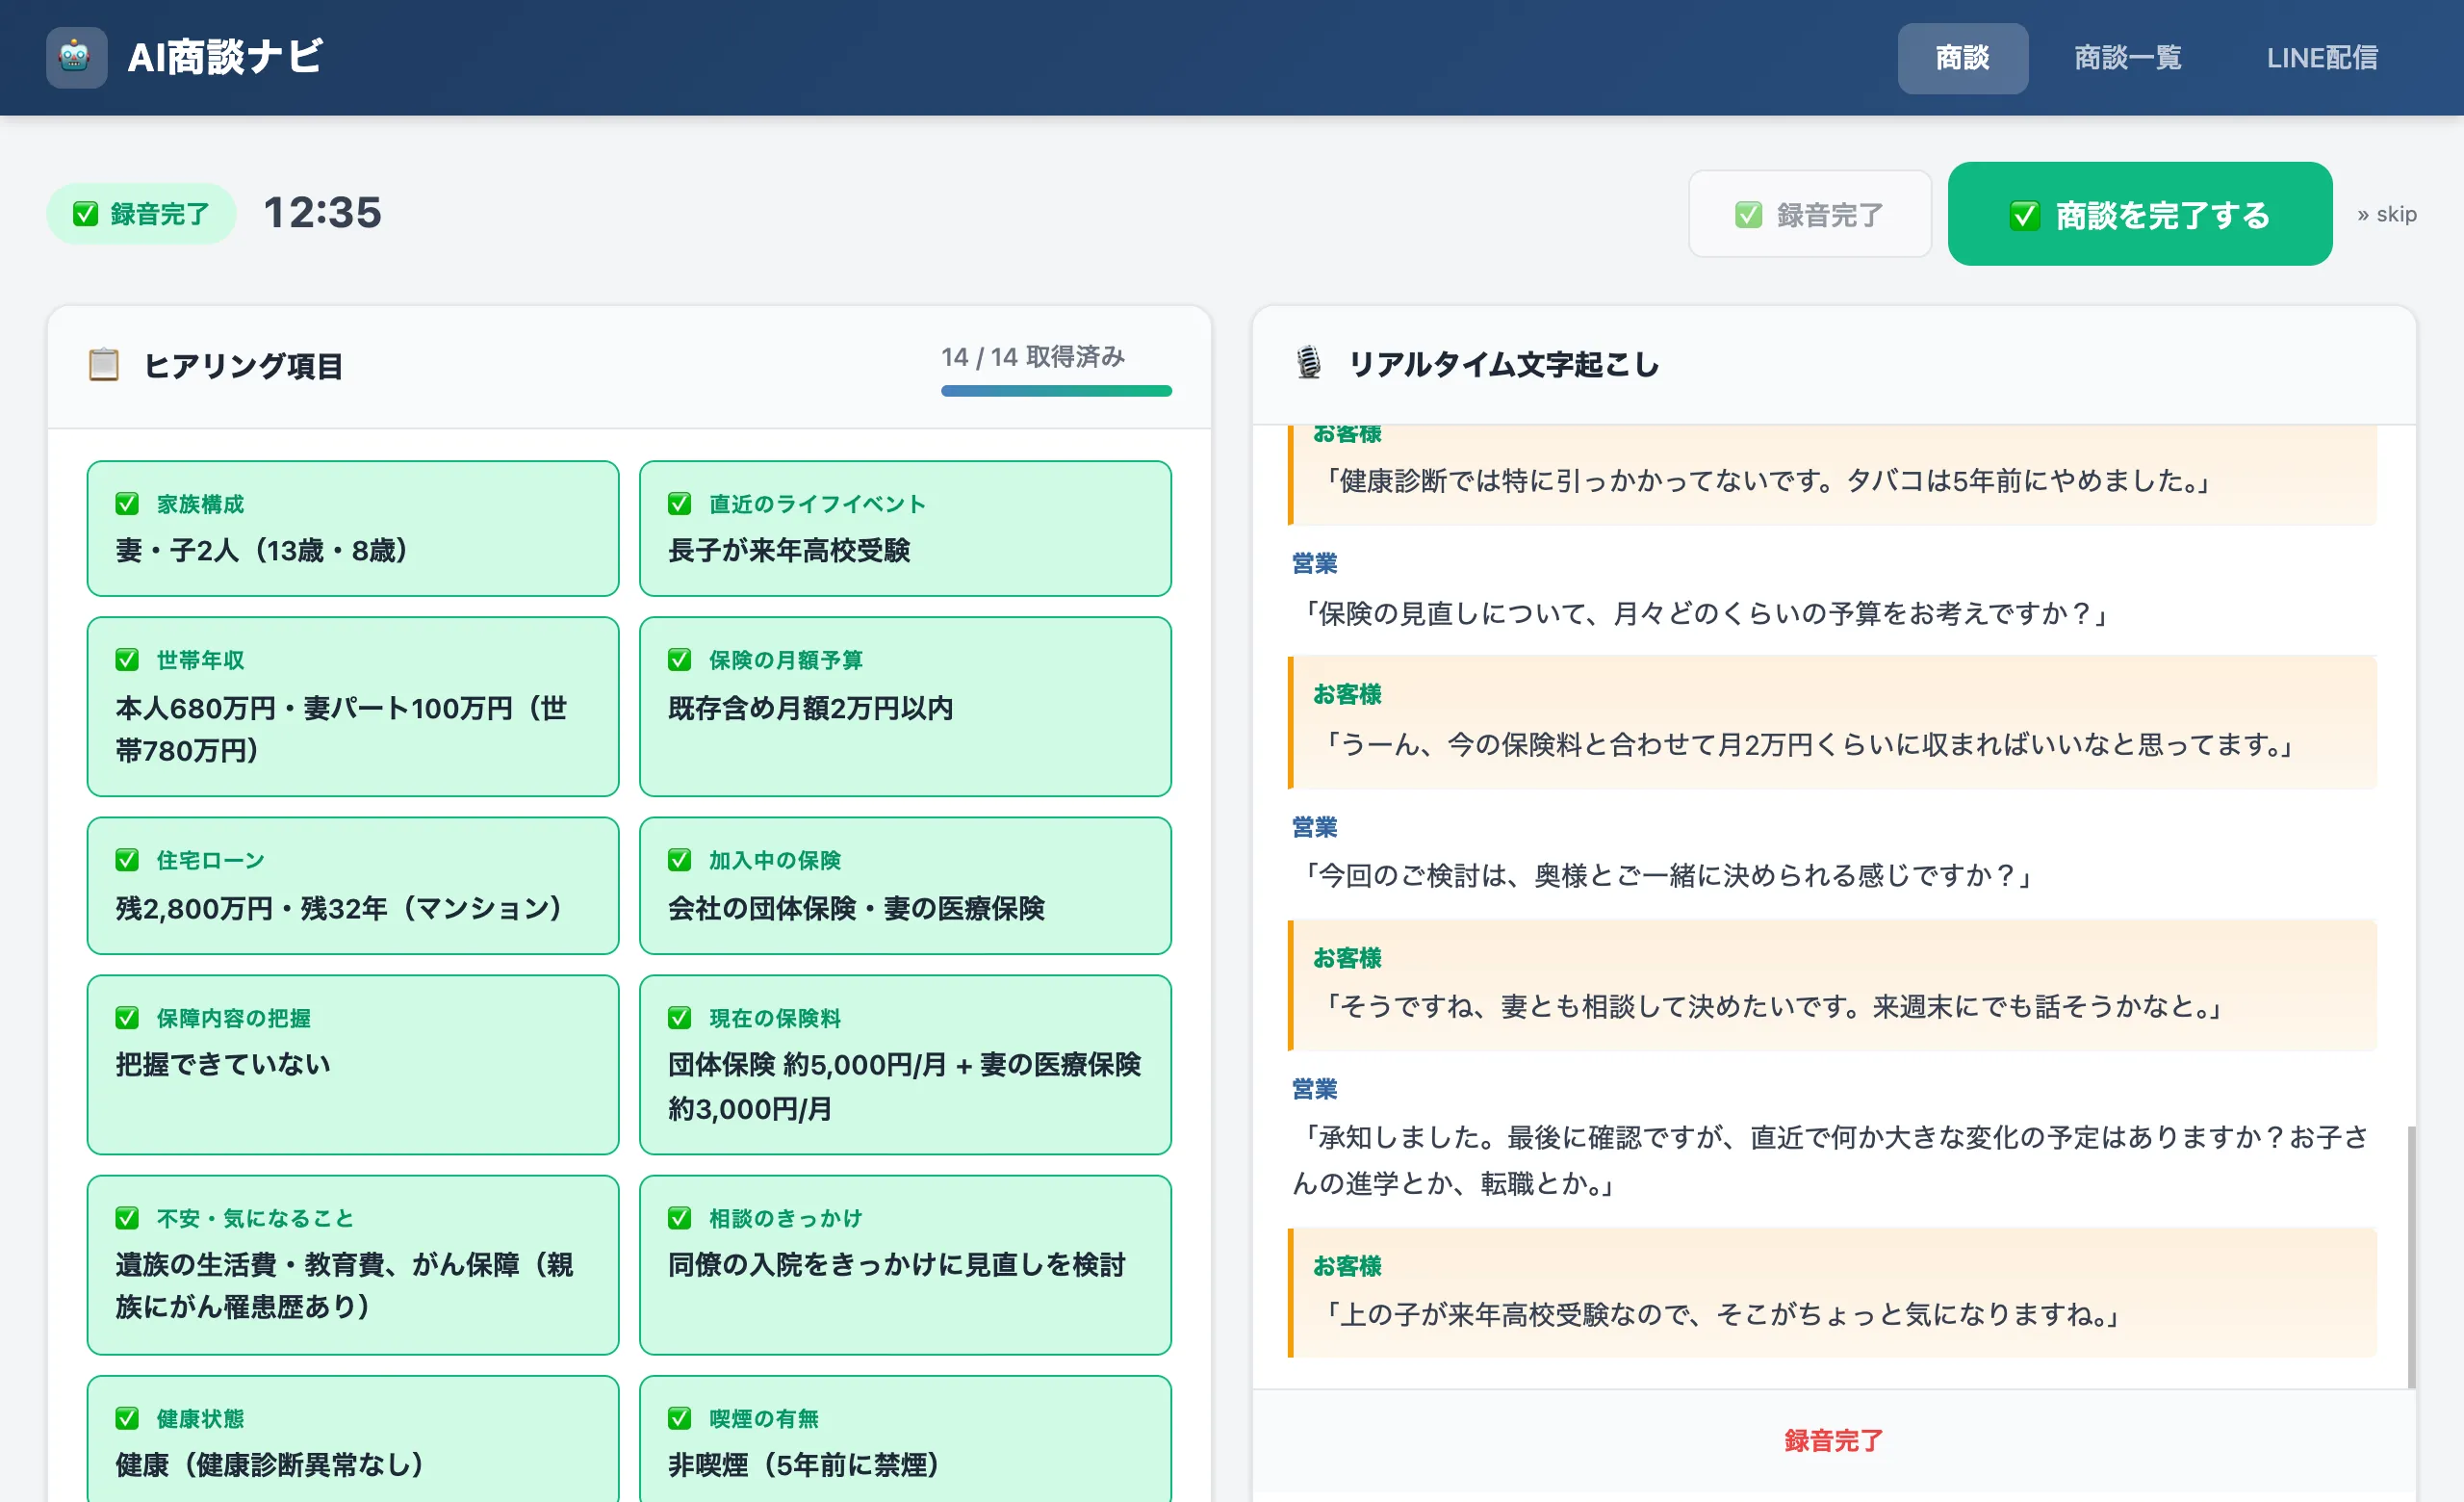Click the 録音完了 notice at transcript bottom
The width and height of the screenshot is (2464, 1502).
click(1833, 1440)
